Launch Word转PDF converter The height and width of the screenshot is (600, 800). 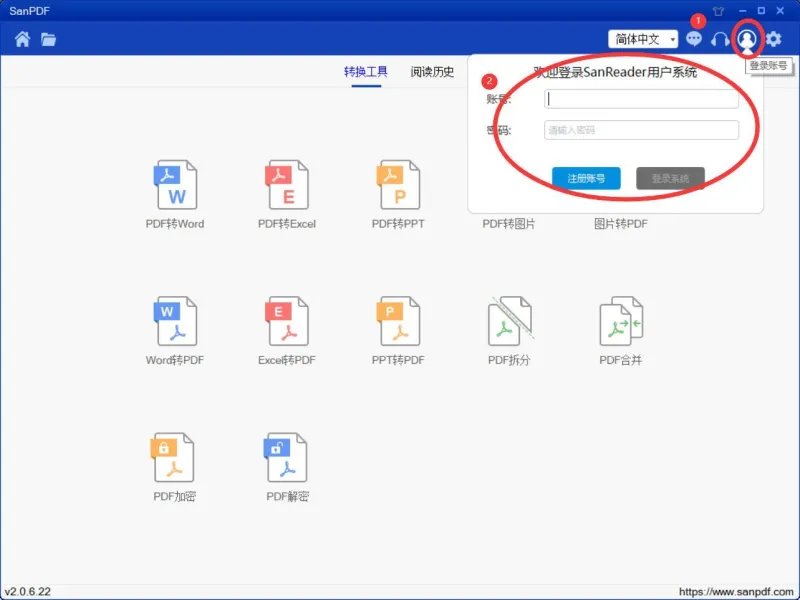pos(175,331)
